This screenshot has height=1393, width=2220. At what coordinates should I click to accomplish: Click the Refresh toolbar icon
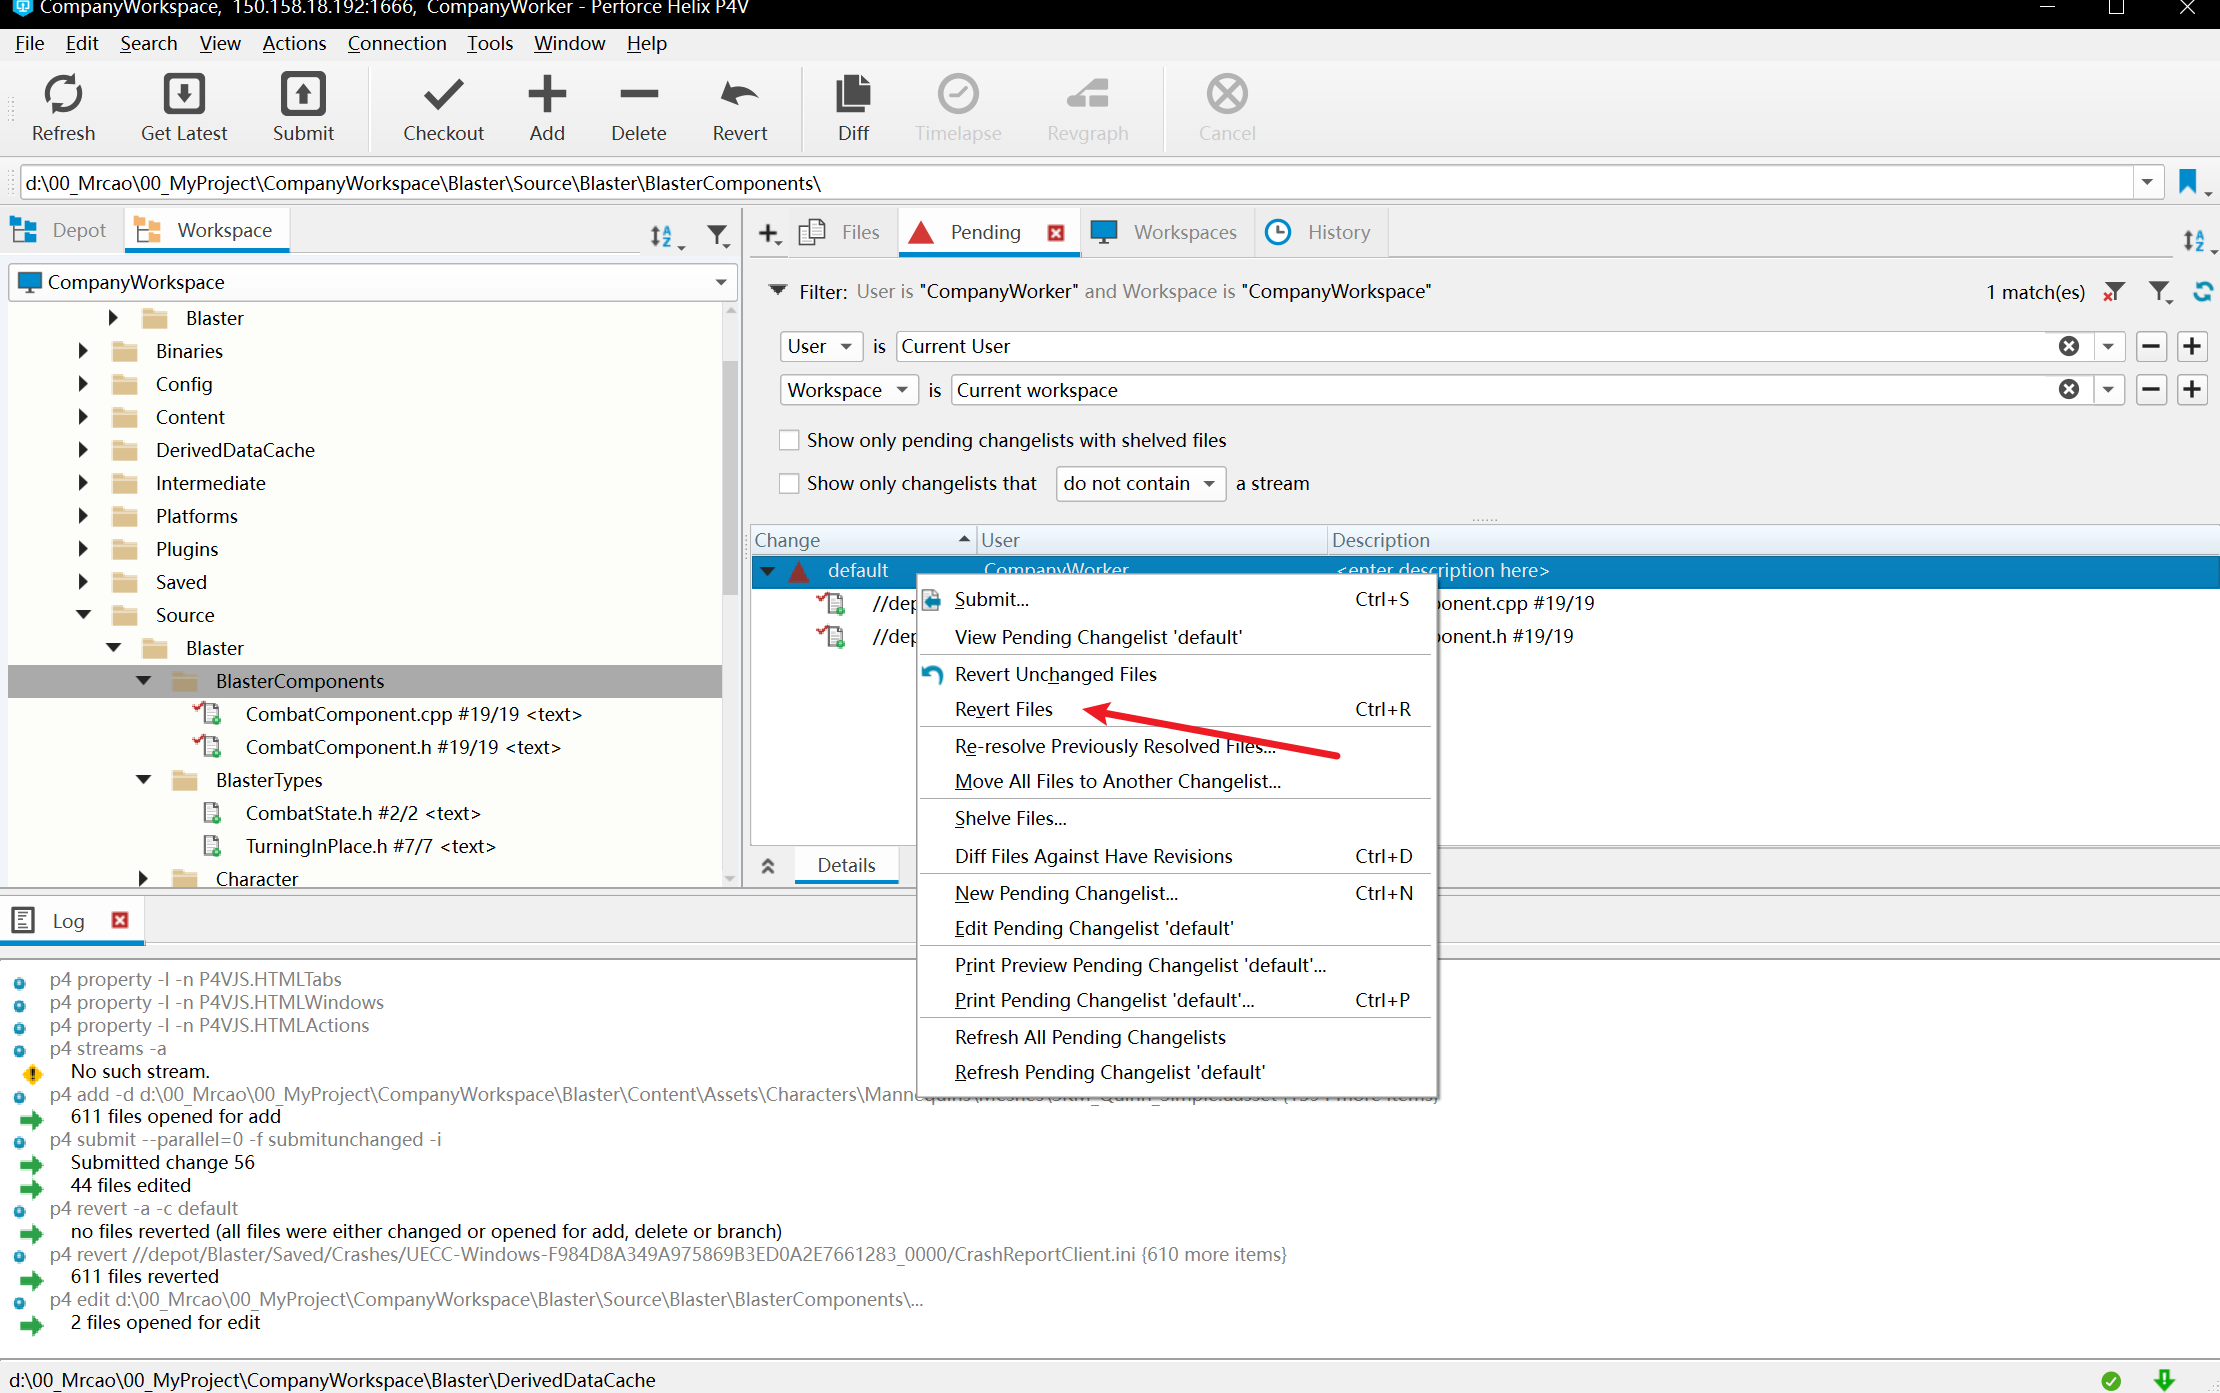pyautogui.click(x=63, y=95)
